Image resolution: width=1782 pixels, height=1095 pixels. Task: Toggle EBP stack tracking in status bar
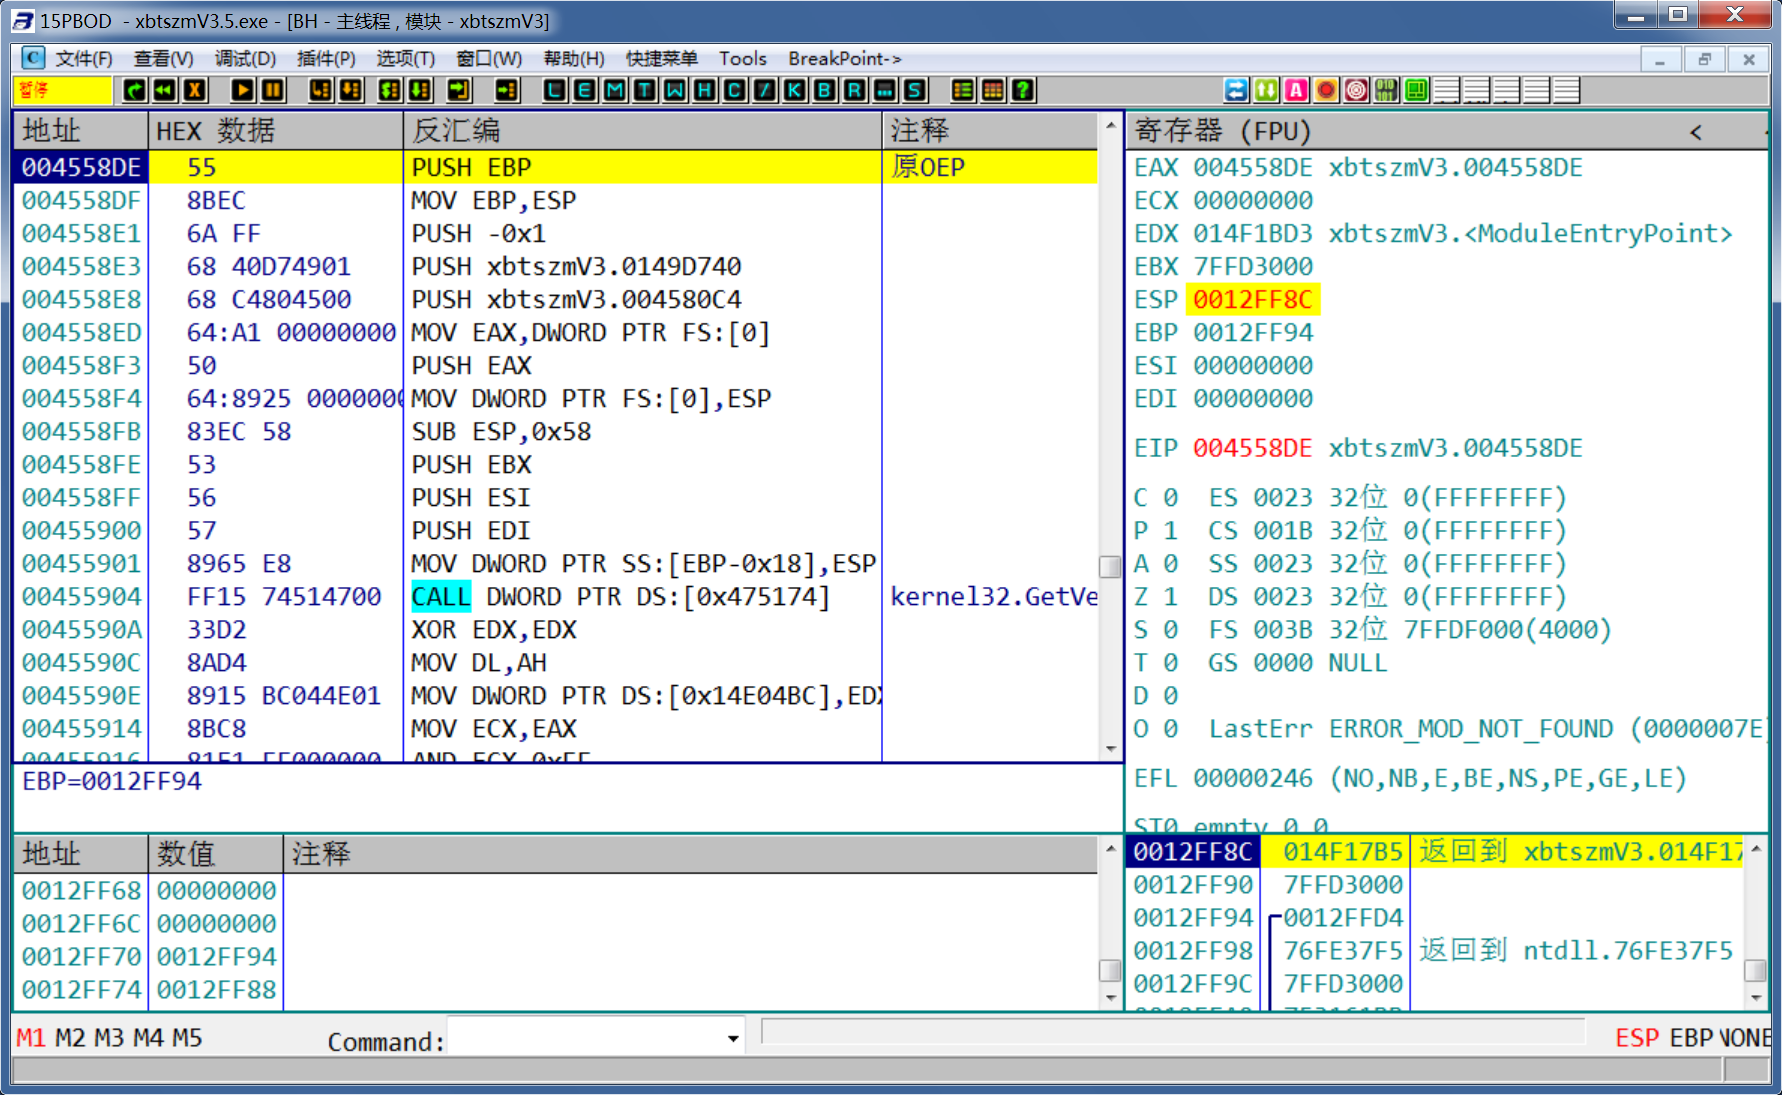point(1691,1038)
